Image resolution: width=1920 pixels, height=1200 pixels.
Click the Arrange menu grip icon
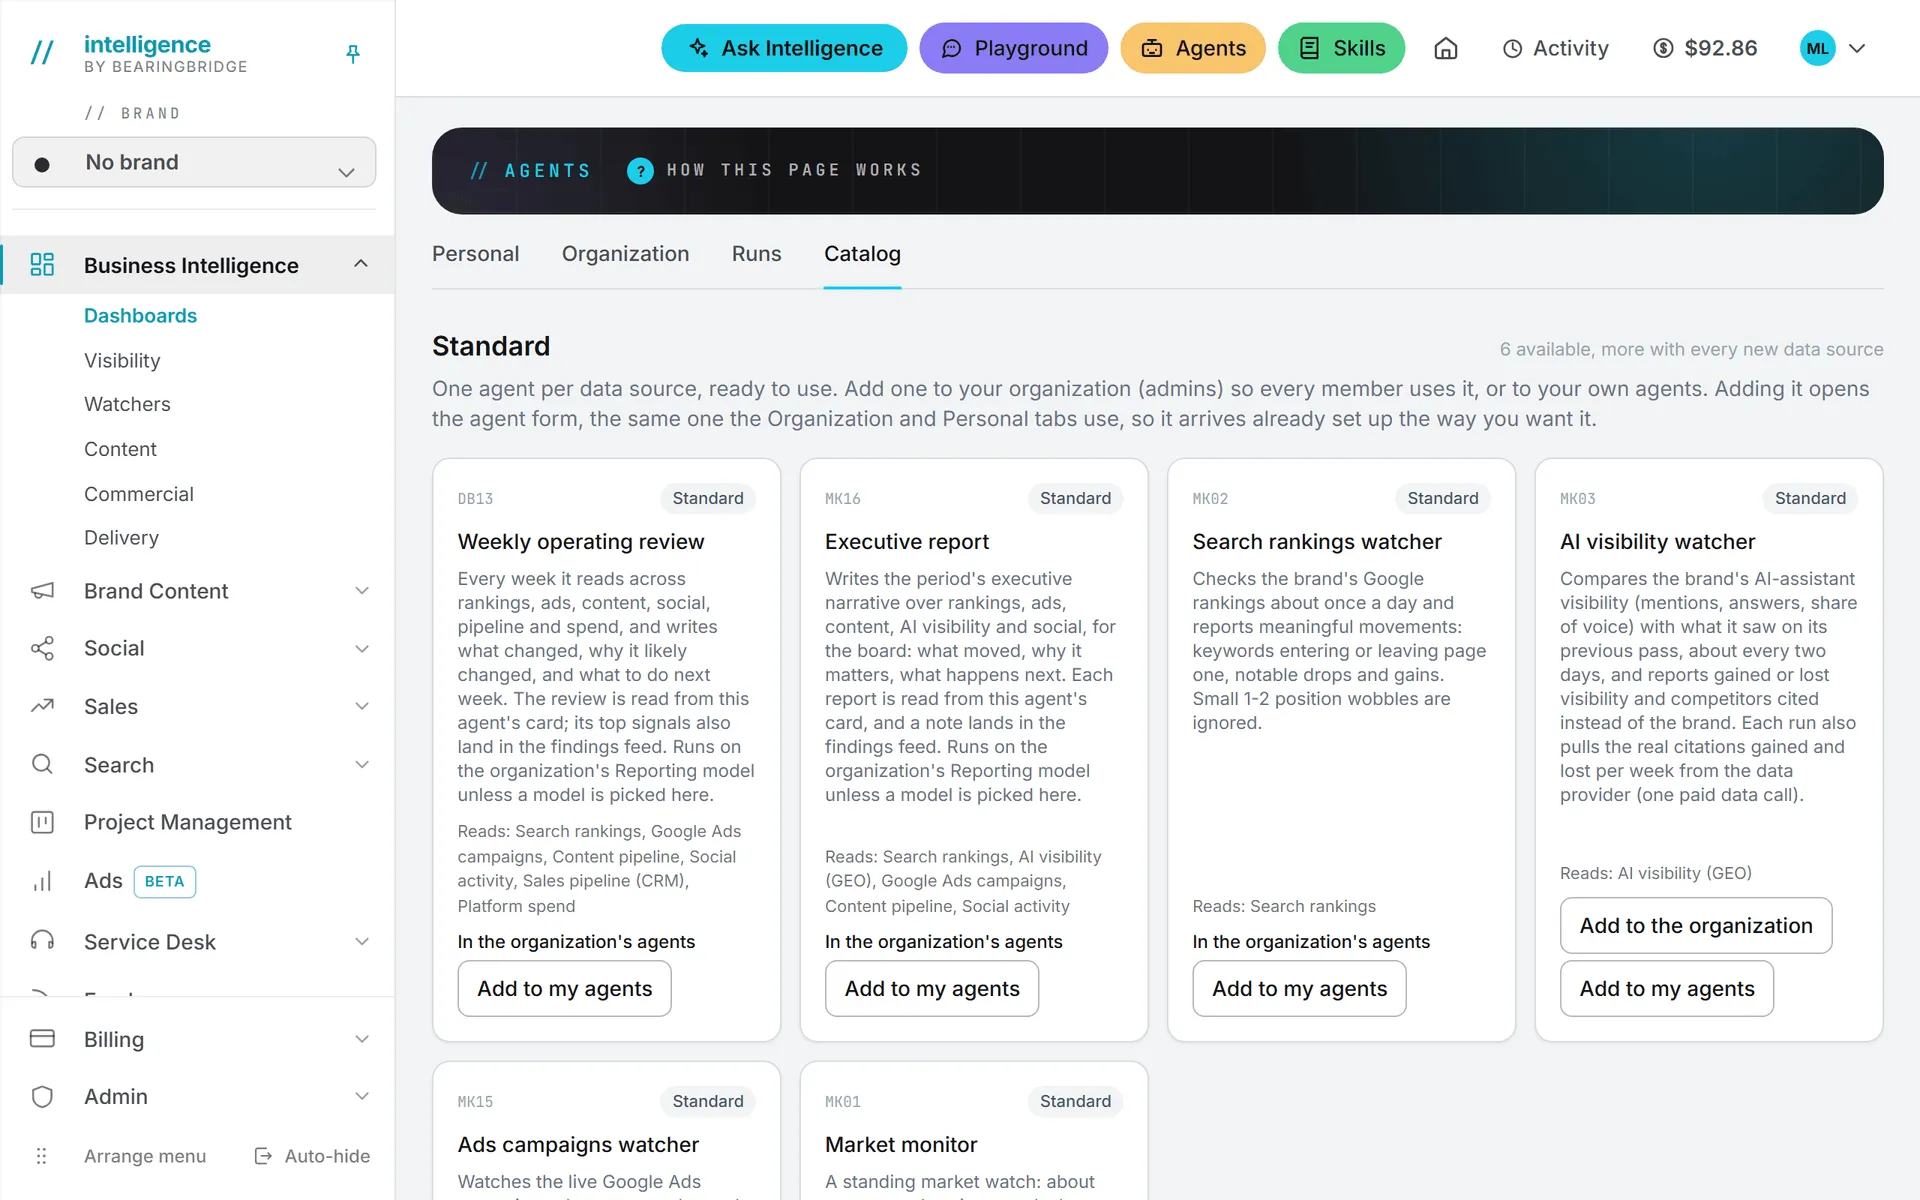pos(41,1156)
